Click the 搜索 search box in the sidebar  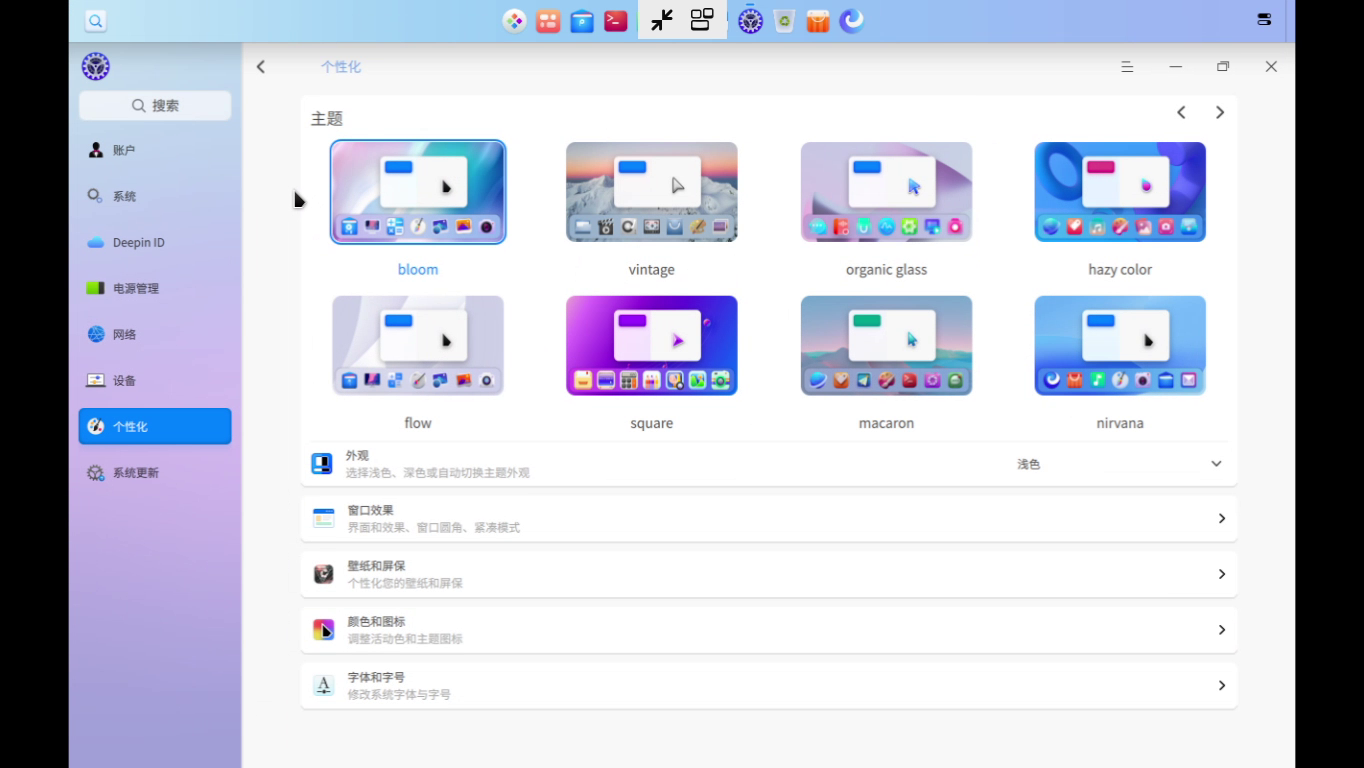pyautogui.click(x=154, y=105)
